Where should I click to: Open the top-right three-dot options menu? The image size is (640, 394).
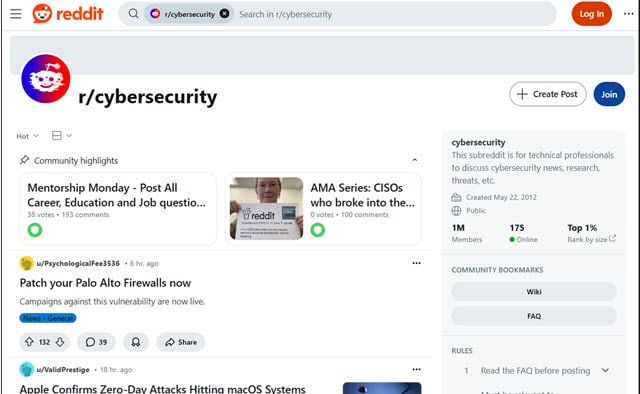[x=629, y=14]
